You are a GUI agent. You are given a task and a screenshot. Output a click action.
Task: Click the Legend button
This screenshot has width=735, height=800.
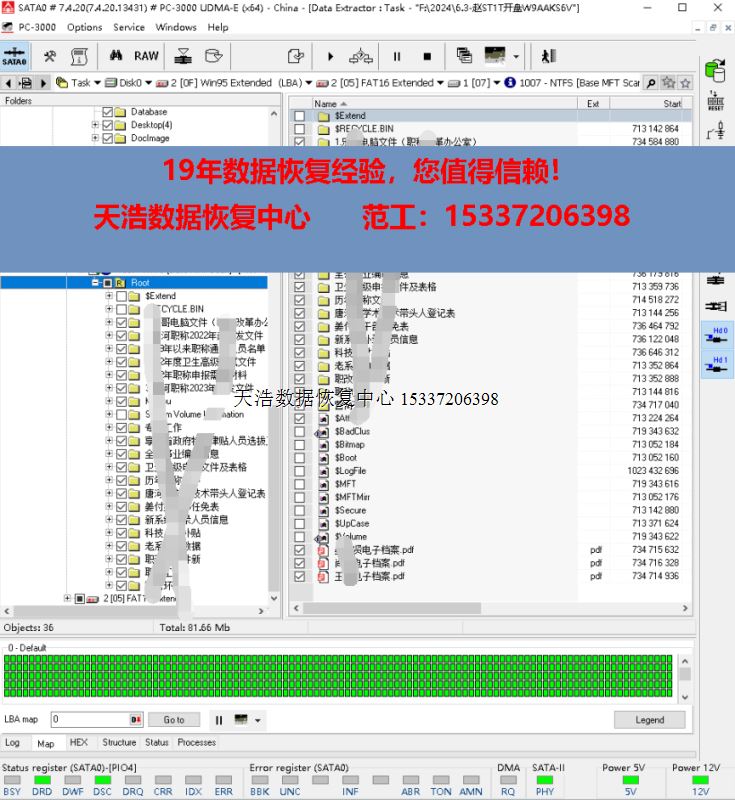[x=649, y=720]
